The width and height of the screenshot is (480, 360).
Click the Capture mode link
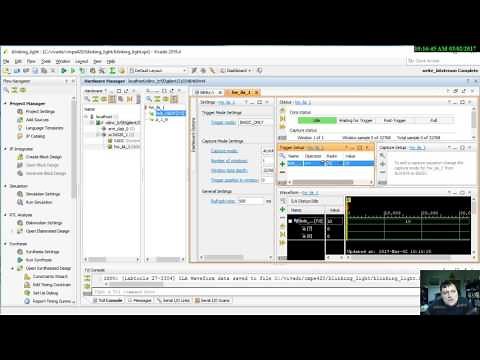[224, 151]
